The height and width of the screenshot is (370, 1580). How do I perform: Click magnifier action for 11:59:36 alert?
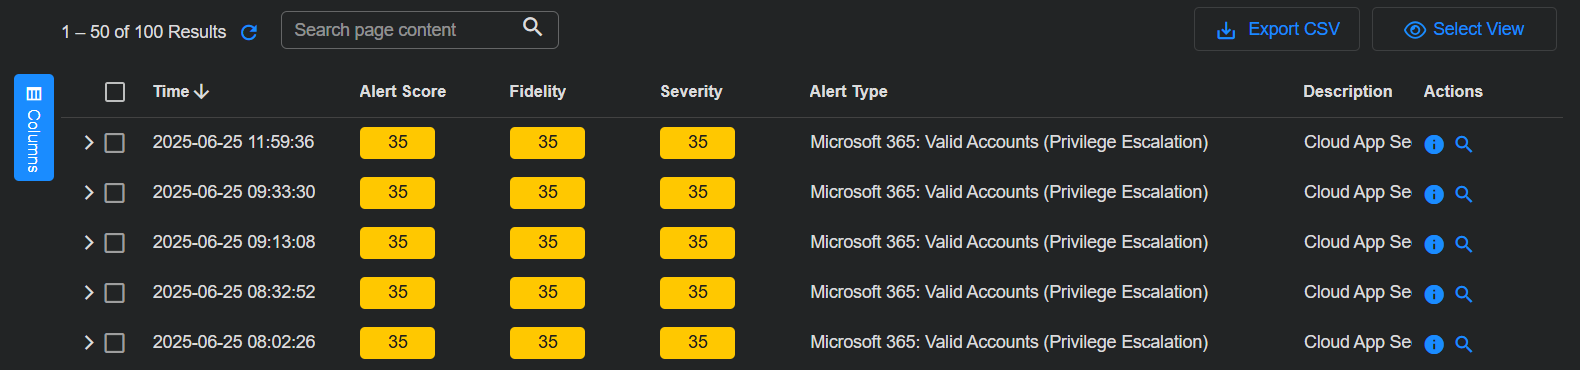pyautogui.click(x=1464, y=144)
